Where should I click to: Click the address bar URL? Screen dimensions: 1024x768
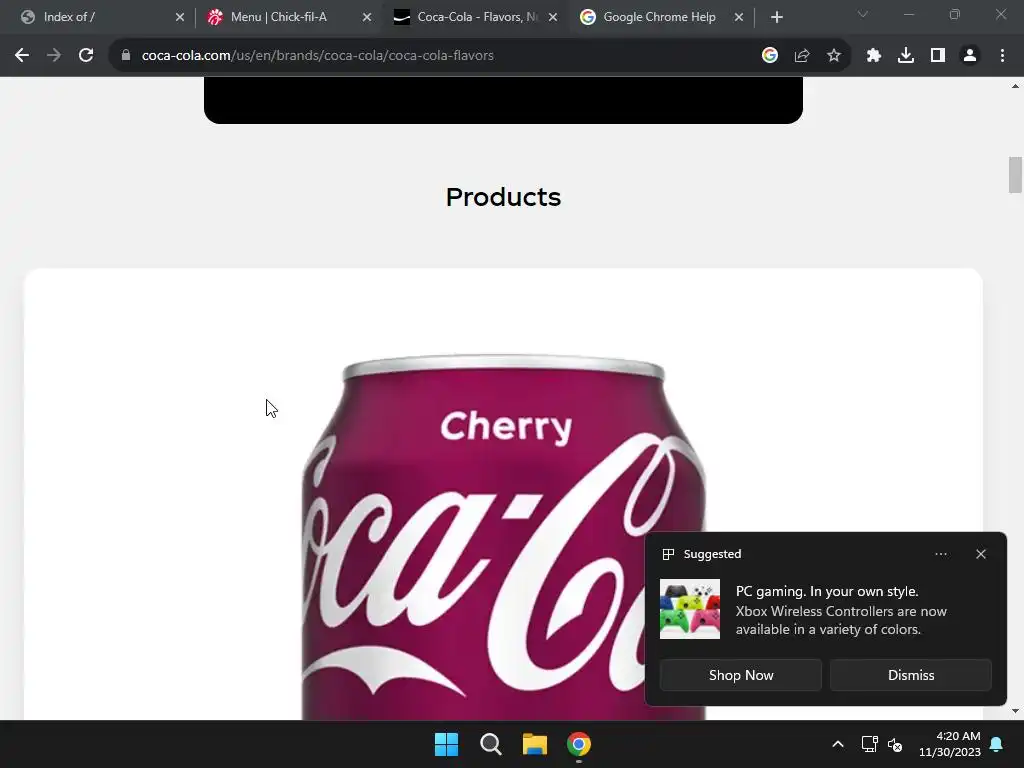pyautogui.click(x=317, y=56)
